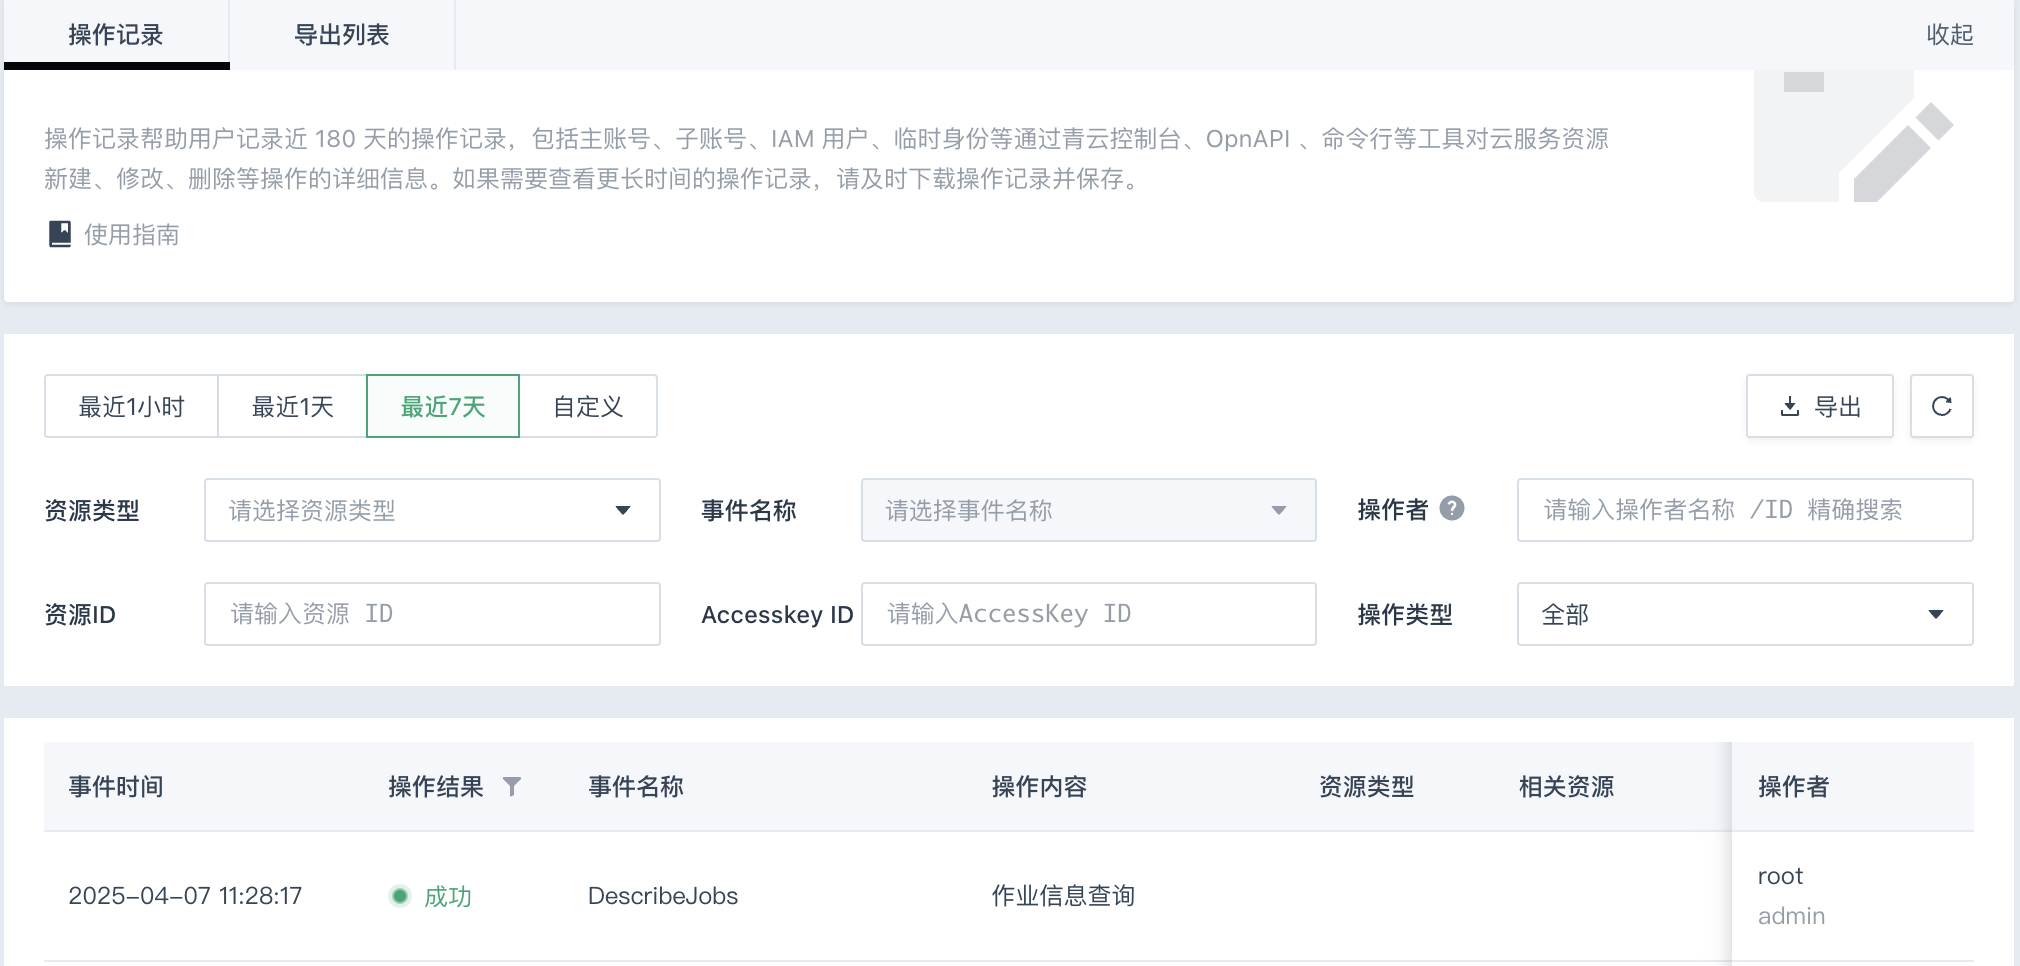Click the help icon beside 操作者
Viewport: 2020px width, 966px height.
tap(1452, 509)
